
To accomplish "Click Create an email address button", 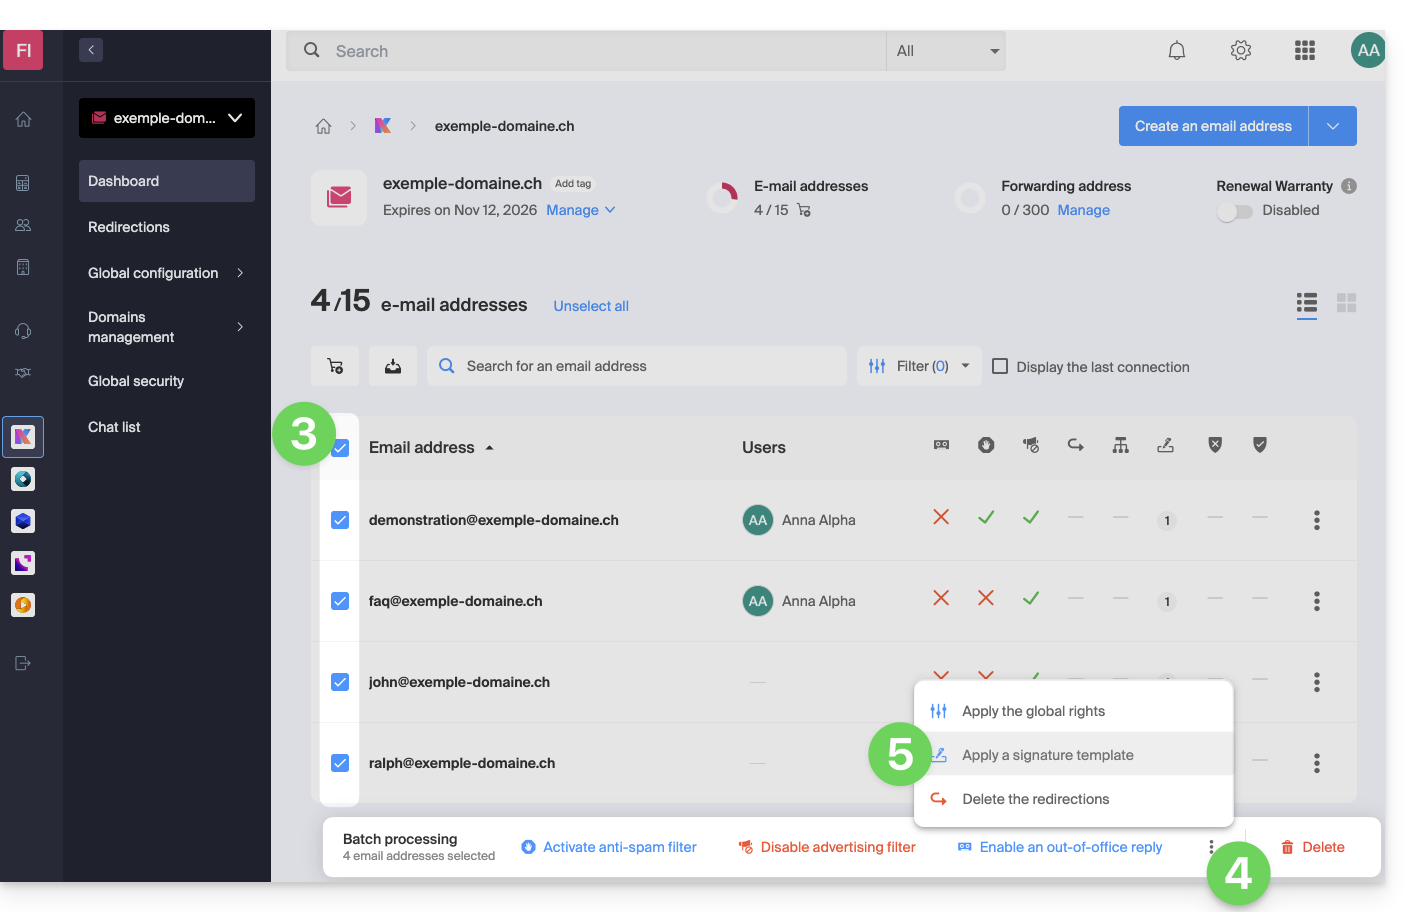I will (x=1213, y=126).
